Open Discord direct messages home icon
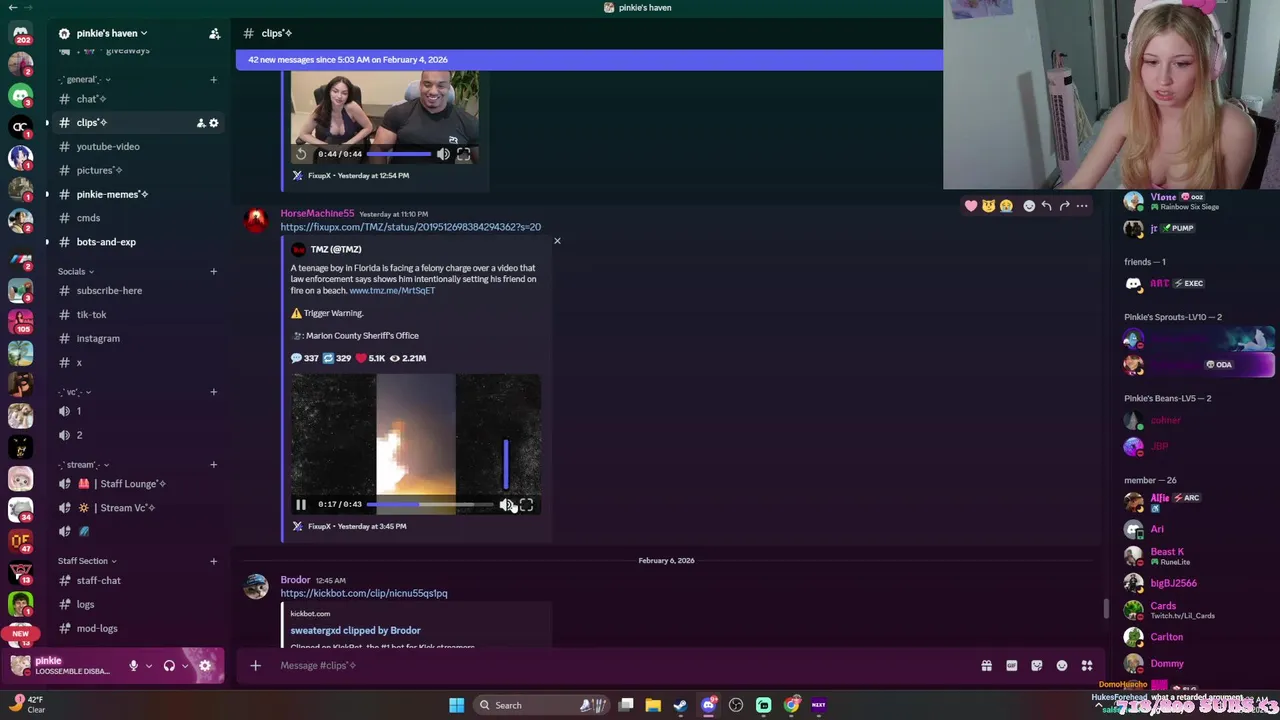The height and width of the screenshot is (720, 1280). coord(20,33)
